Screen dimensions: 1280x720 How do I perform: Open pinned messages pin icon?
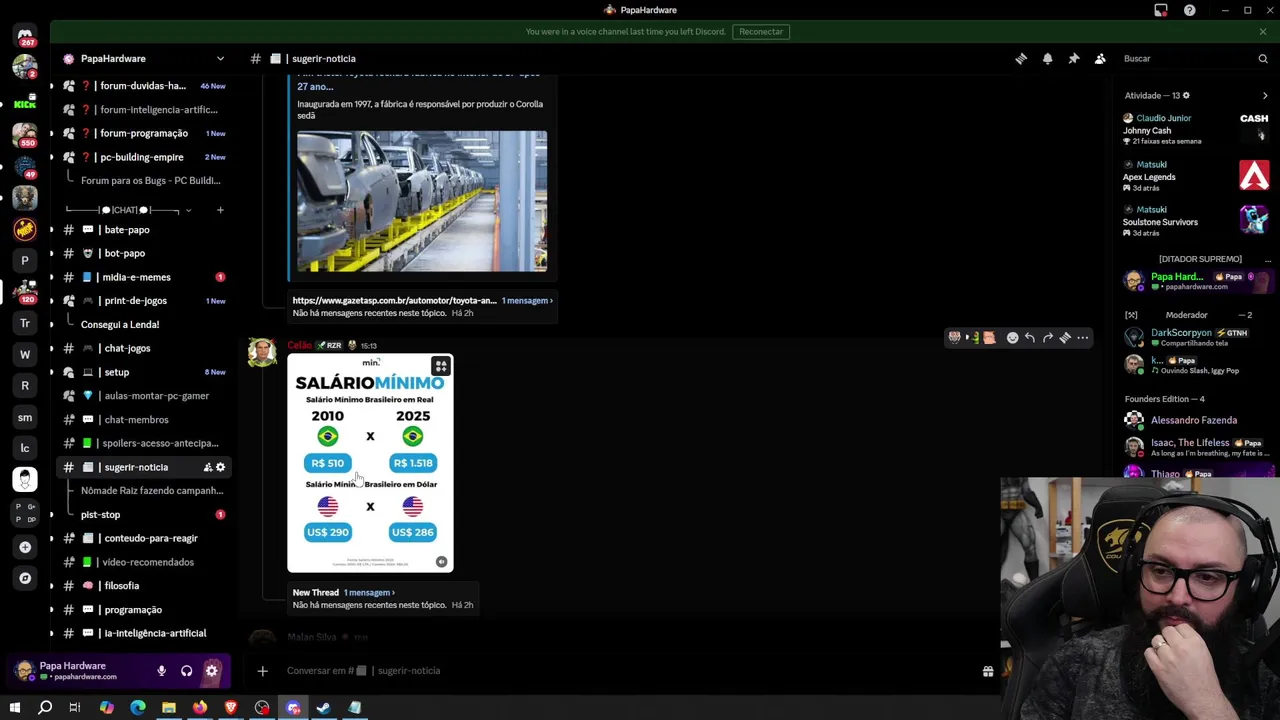coord(1073,59)
